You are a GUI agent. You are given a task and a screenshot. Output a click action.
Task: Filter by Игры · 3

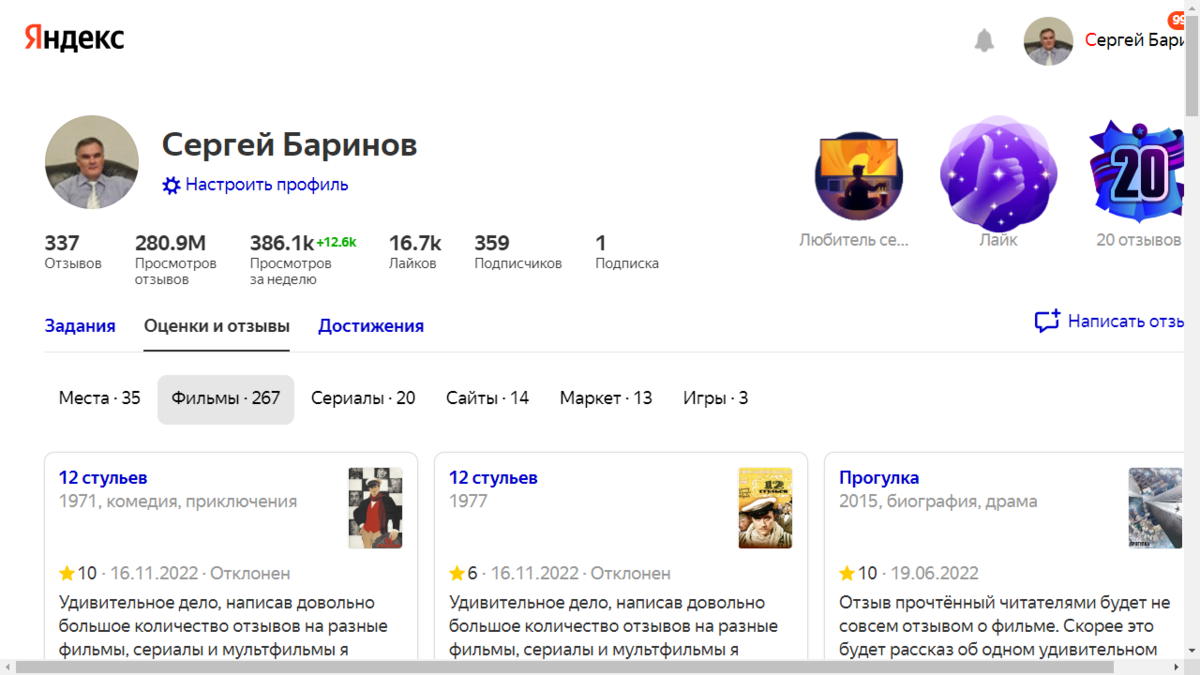(x=716, y=398)
